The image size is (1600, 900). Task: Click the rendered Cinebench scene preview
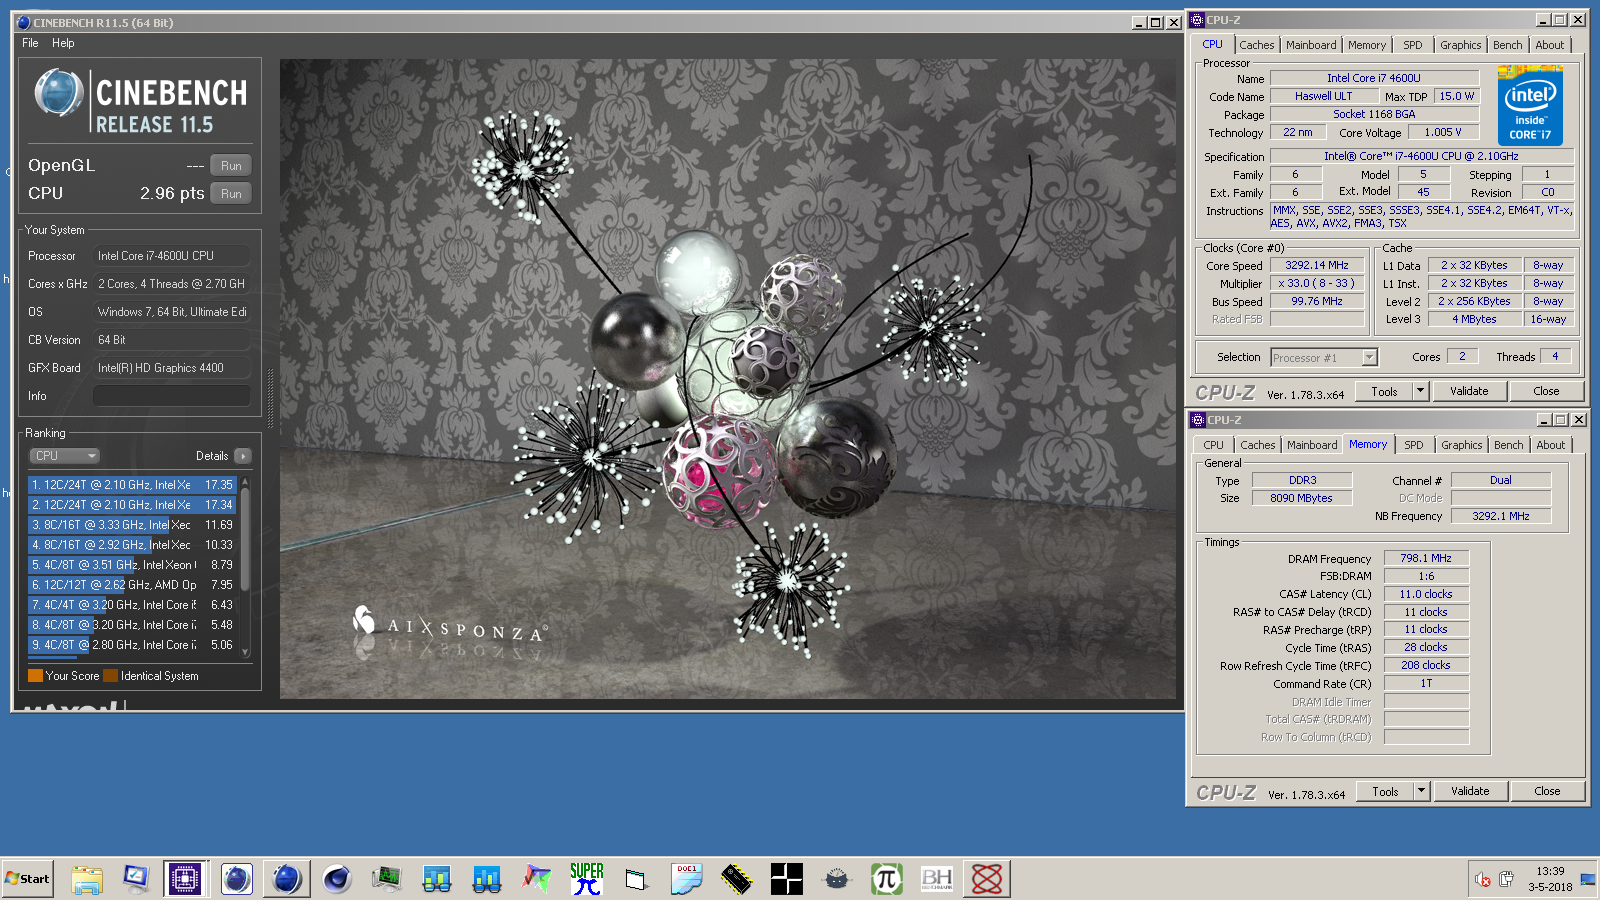click(728, 378)
